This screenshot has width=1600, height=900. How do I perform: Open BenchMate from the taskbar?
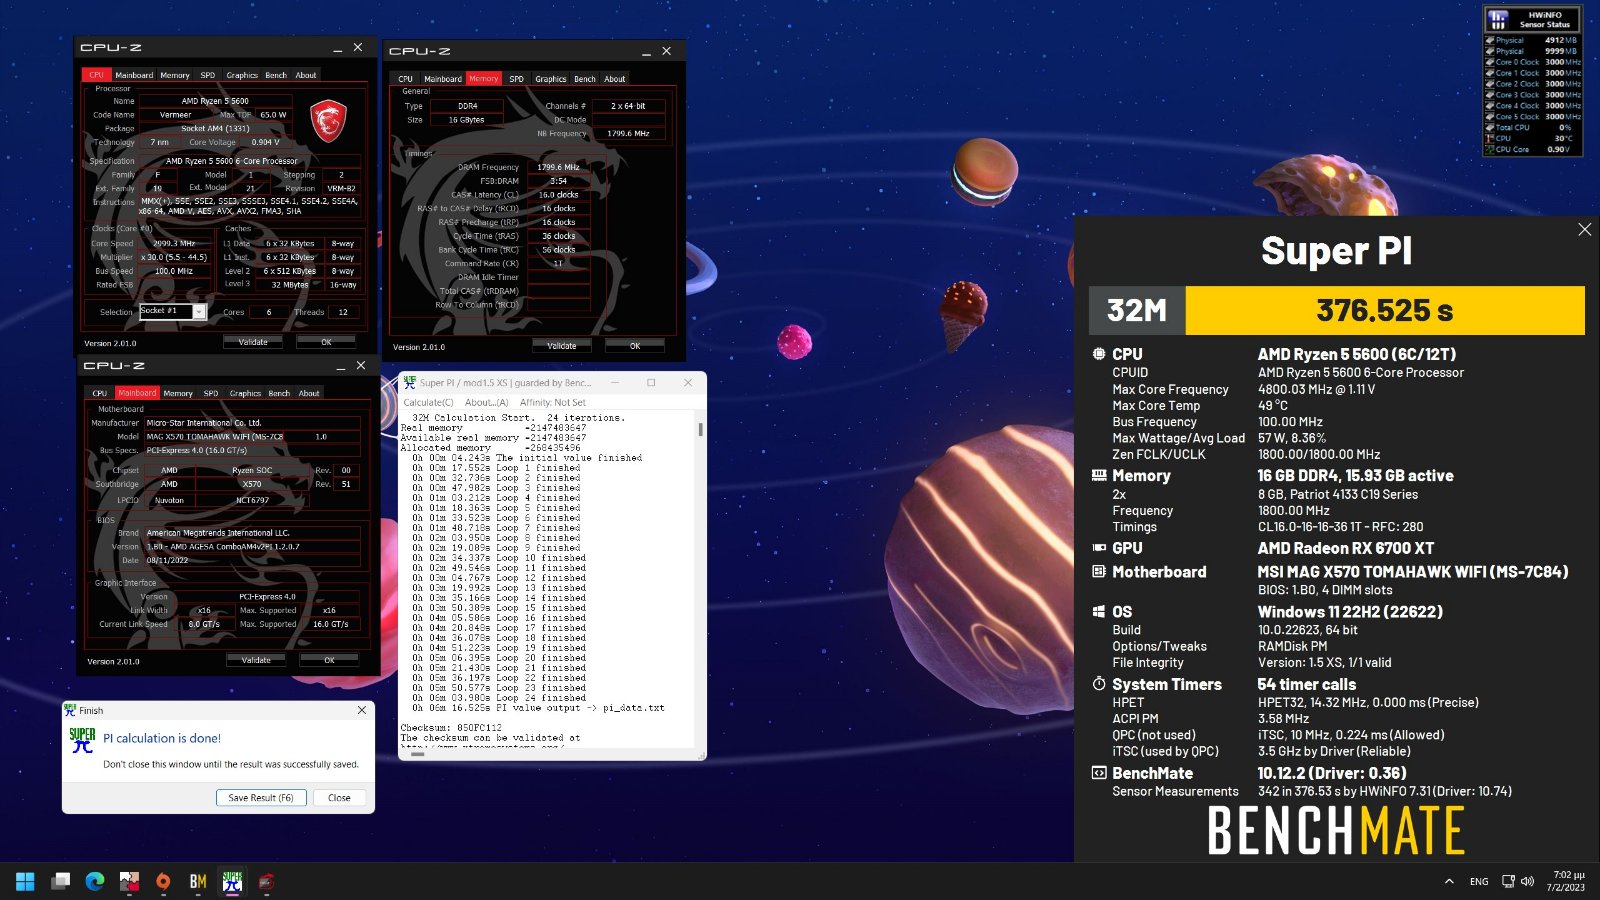198,881
